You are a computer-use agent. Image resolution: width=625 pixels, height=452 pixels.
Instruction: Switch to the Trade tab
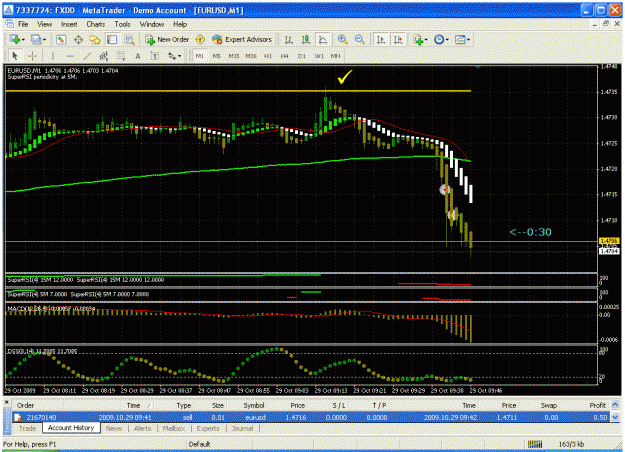tap(28, 428)
